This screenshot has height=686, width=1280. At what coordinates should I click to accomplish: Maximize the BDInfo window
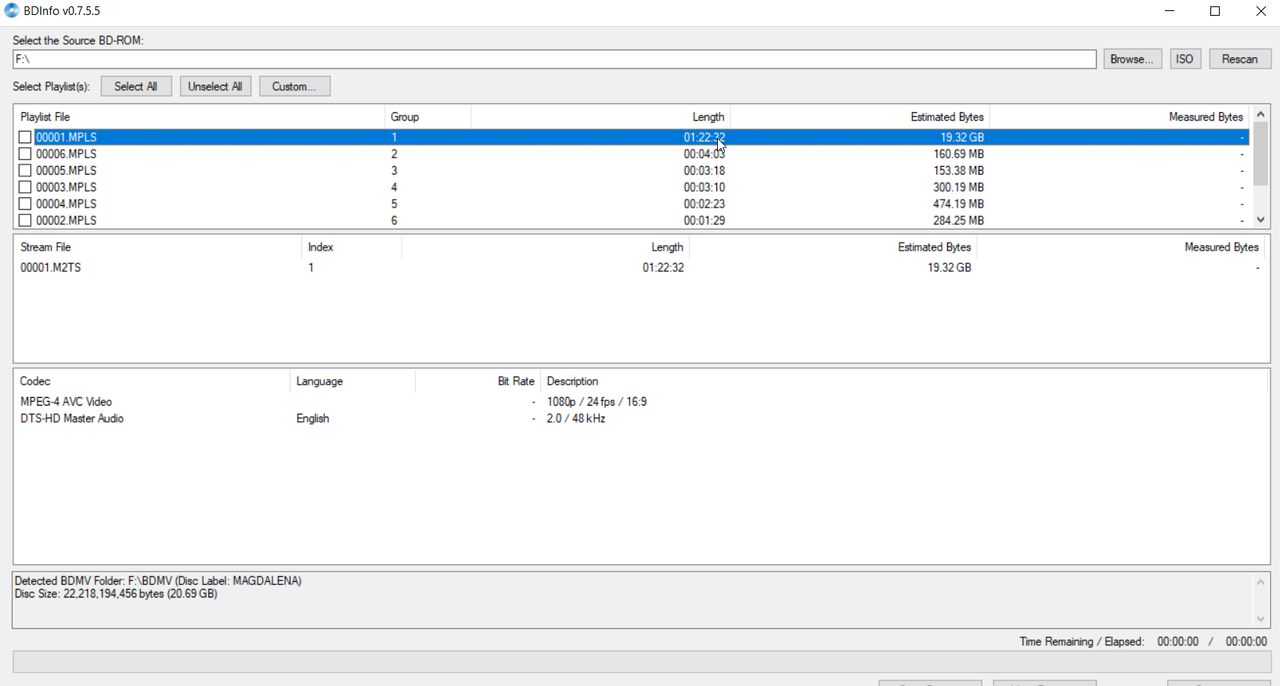[x=1215, y=11]
